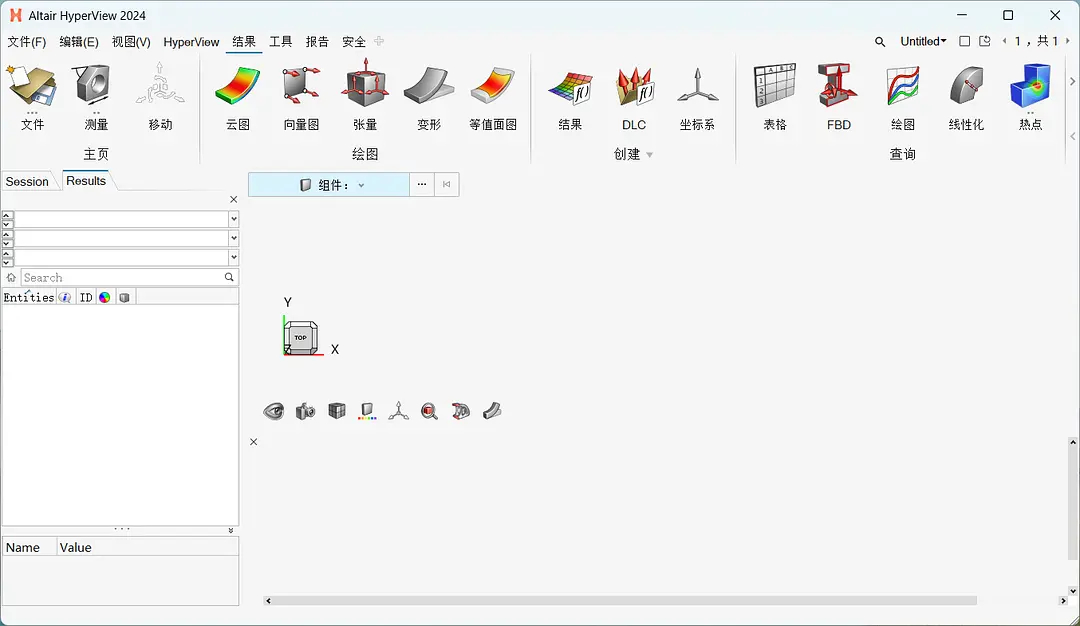1080x626 pixels.
Task: Click the TOP view cube
Action: [x=301, y=337]
